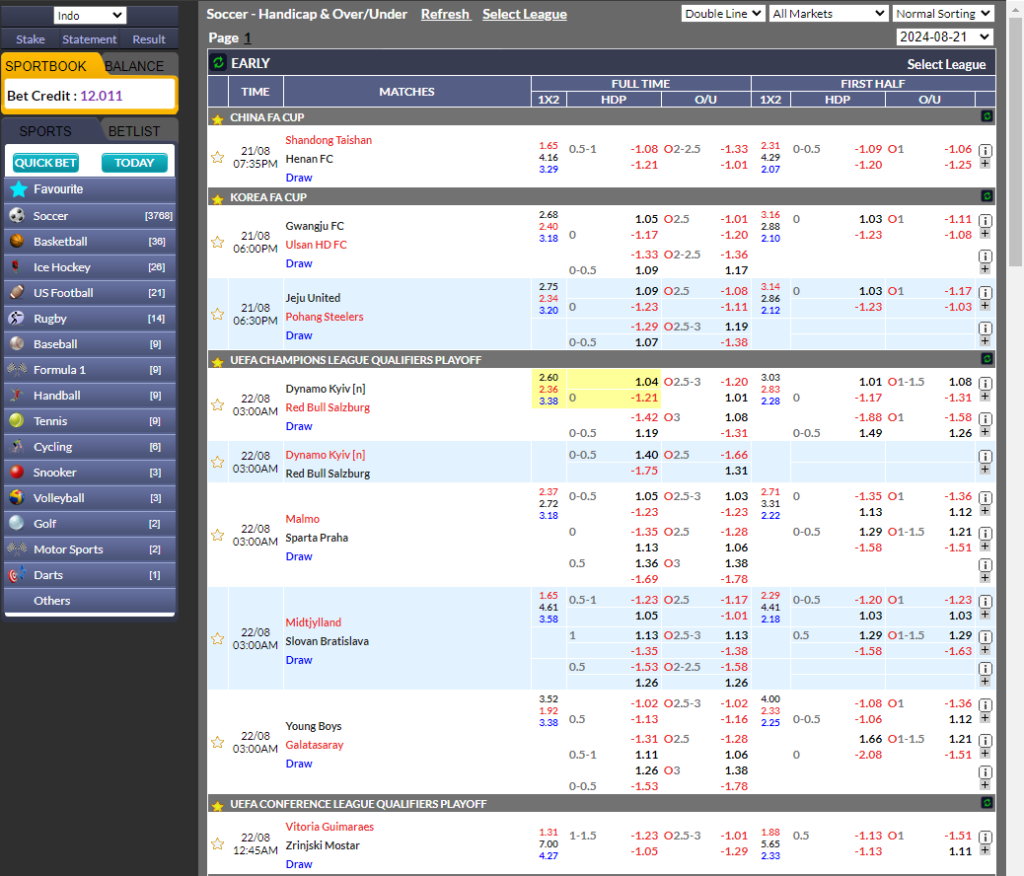Click the Basketball sport icon
Screen dimensions: 1024x876
(16, 241)
